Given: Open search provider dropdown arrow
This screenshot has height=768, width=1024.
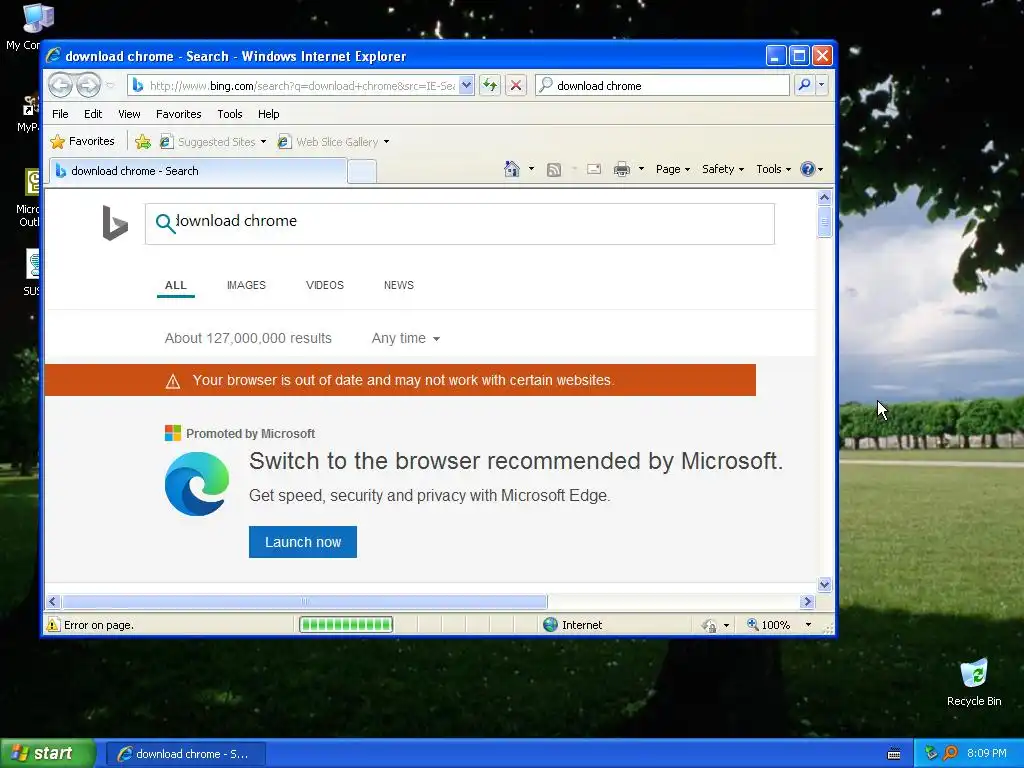Looking at the screenshot, I should point(822,86).
